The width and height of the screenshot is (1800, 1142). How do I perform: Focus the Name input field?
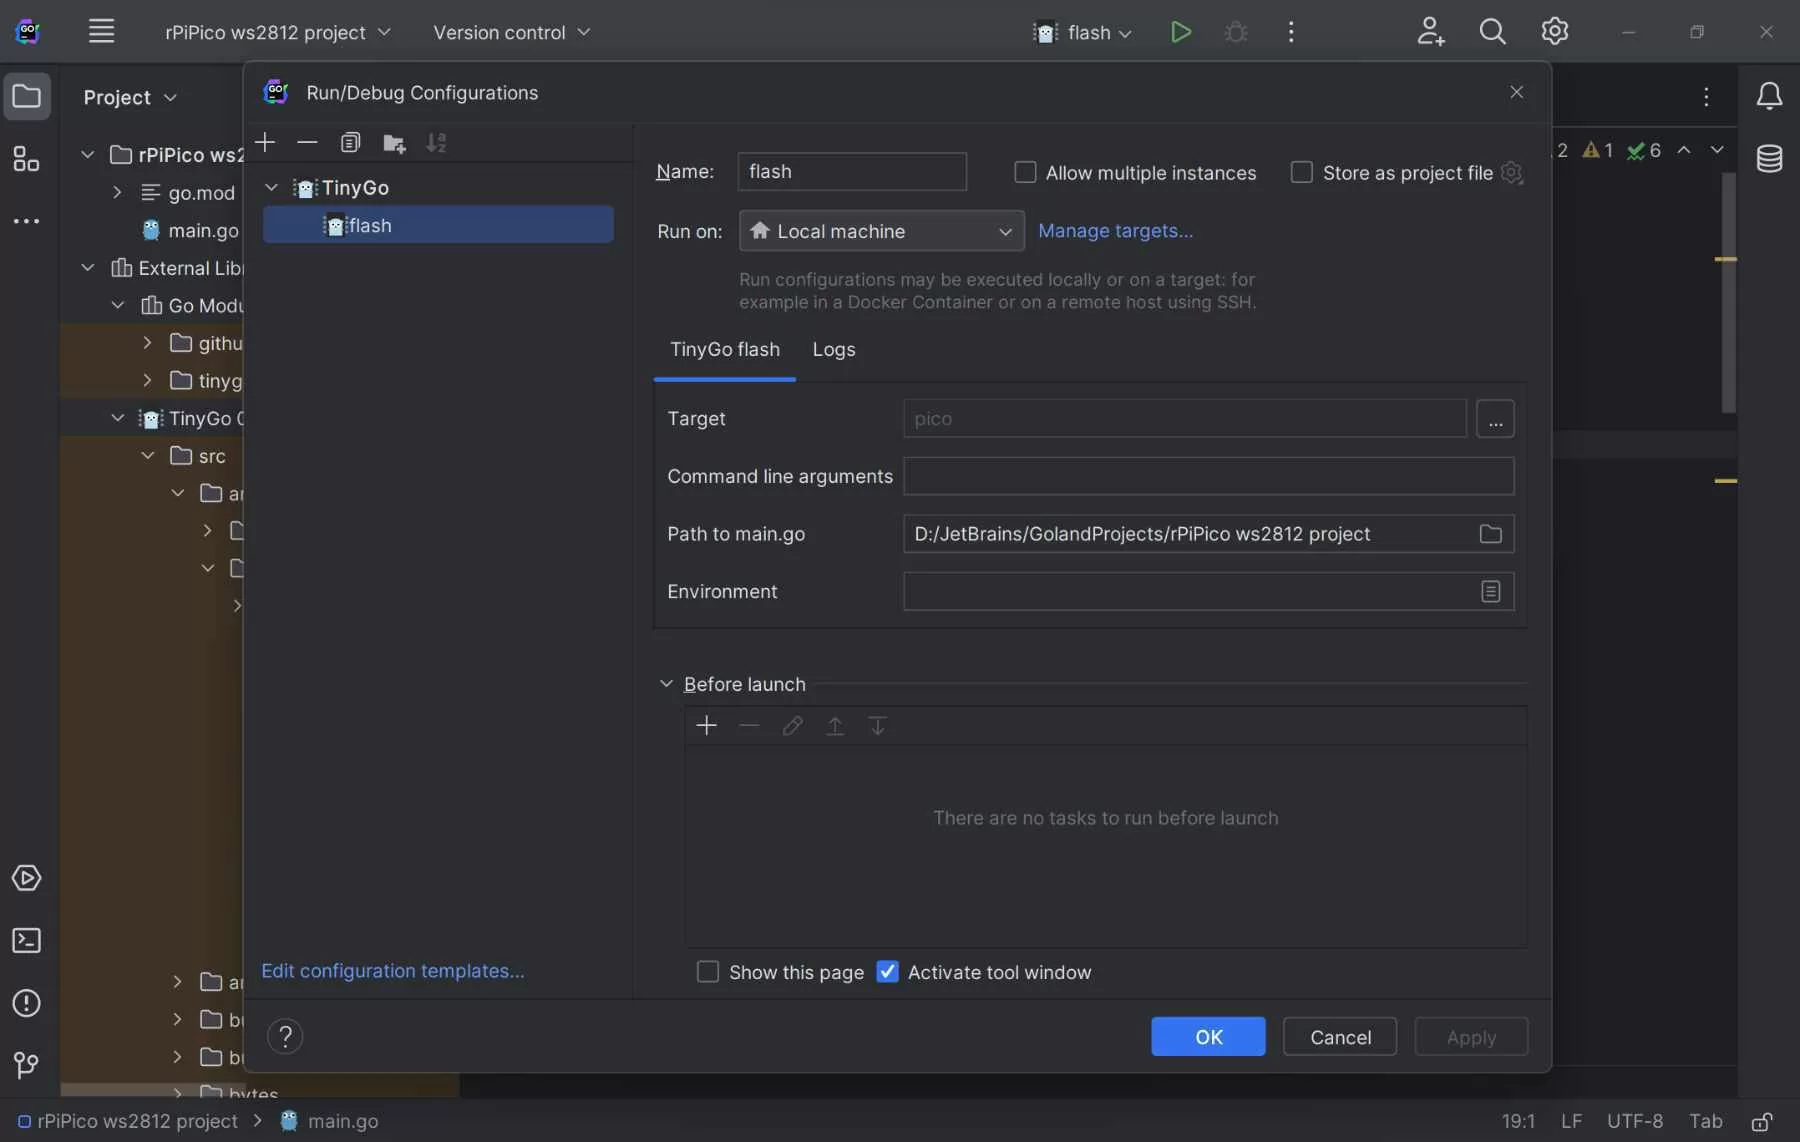tap(852, 172)
